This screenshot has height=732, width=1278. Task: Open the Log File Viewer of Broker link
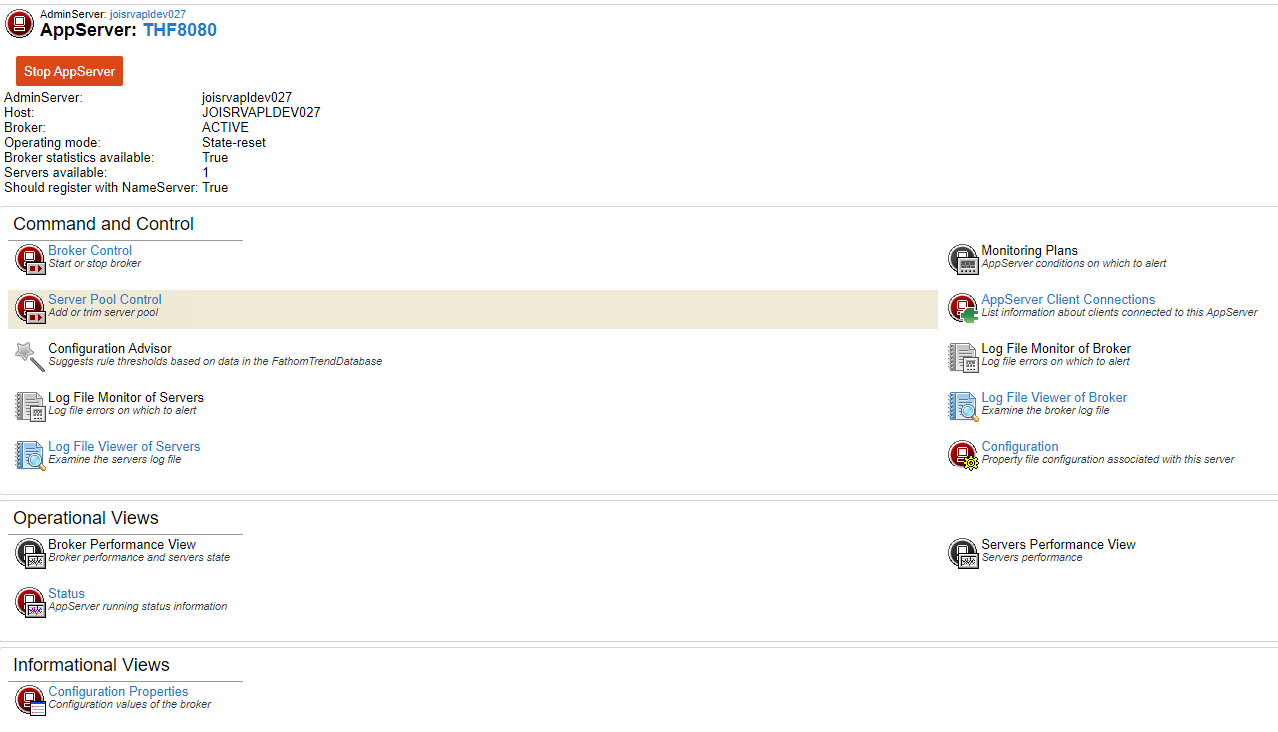coord(1054,398)
